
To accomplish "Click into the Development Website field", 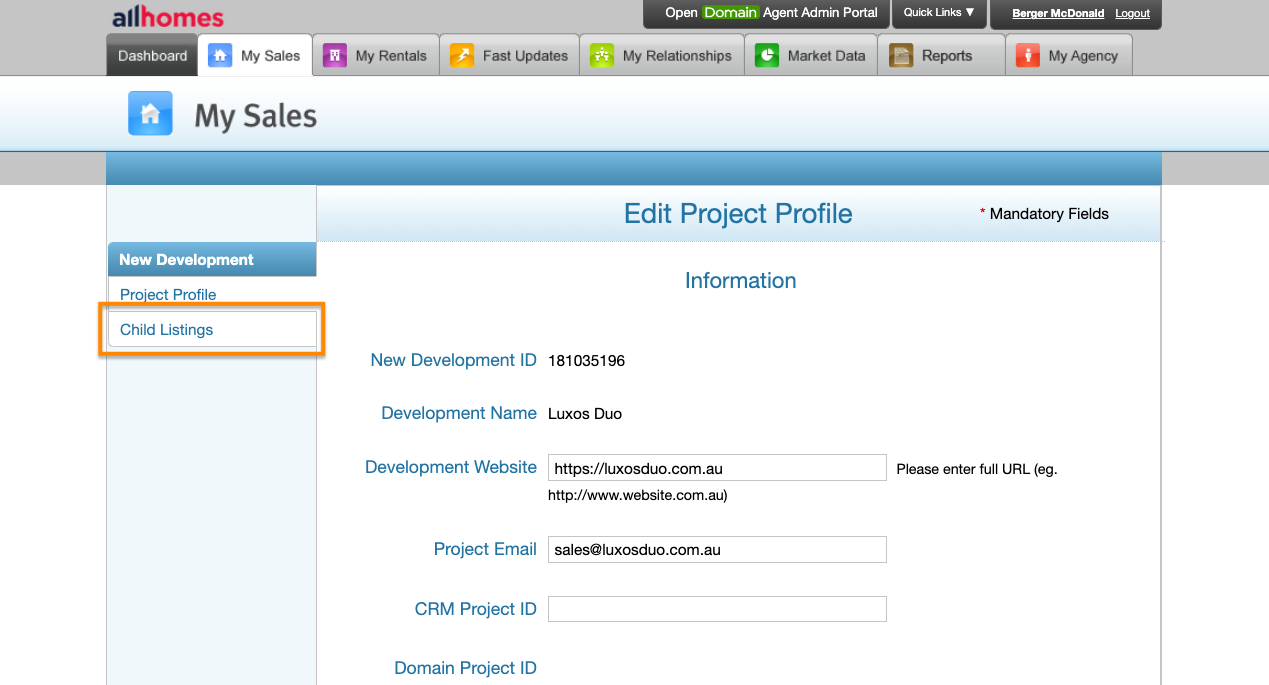I will tap(716, 468).
